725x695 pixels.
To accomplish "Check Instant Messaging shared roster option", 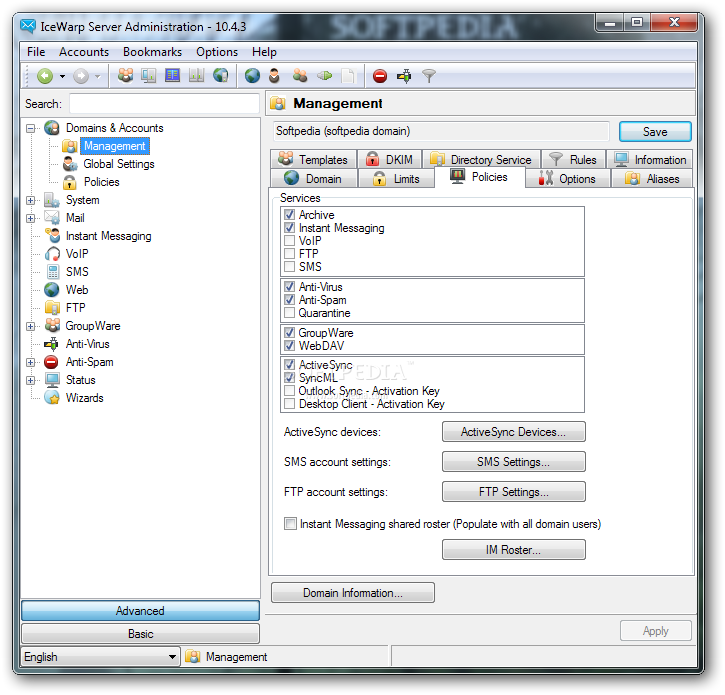I will [290, 524].
